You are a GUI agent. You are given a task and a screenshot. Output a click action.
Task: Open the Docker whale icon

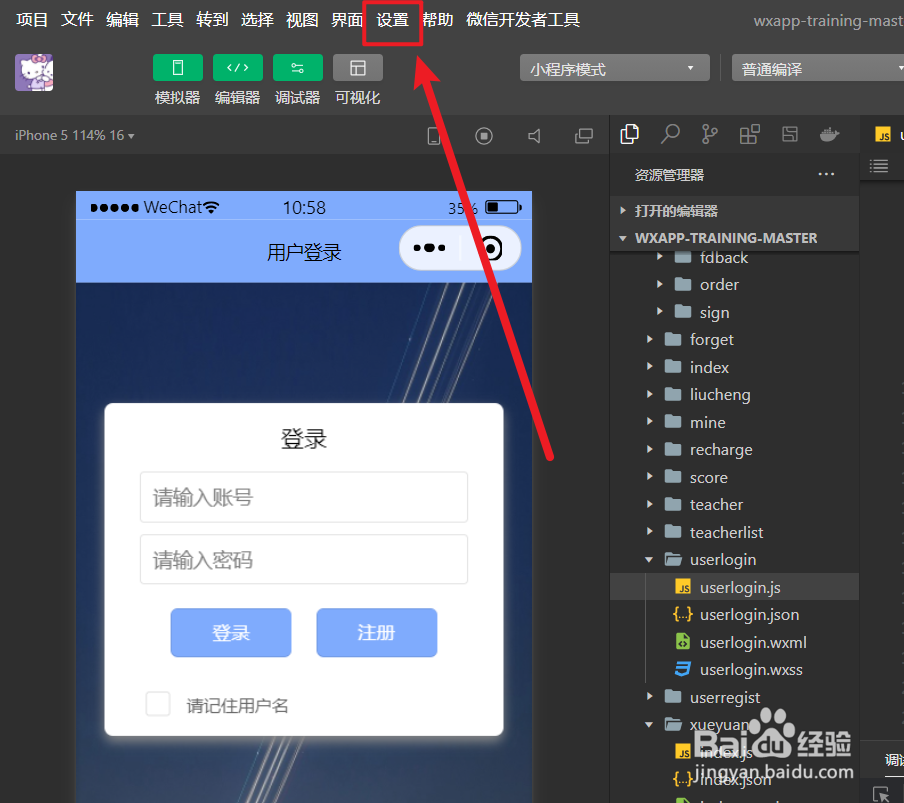pos(830,134)
